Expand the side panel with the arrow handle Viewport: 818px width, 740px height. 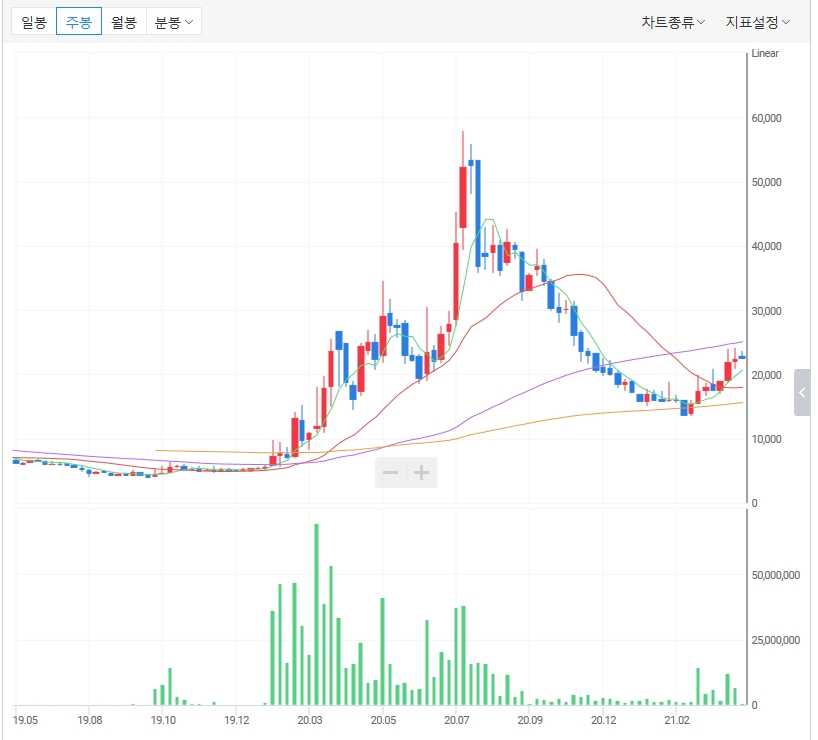[x=802, y=392]
